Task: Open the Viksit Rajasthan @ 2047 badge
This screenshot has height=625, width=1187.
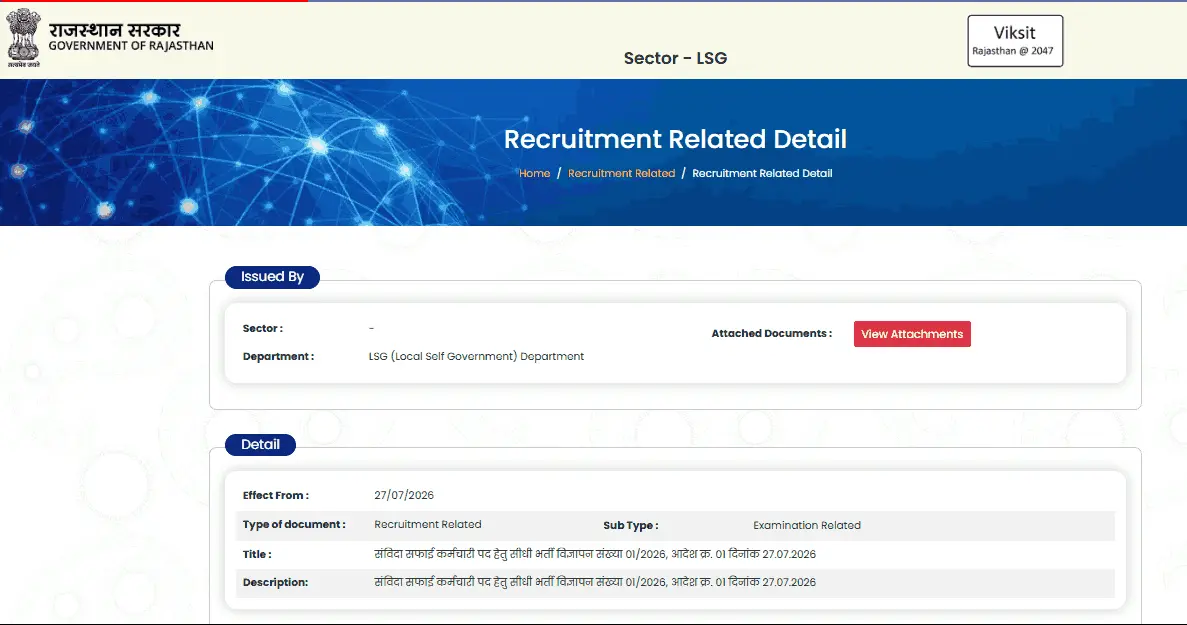Action: tap(1014, 41)
